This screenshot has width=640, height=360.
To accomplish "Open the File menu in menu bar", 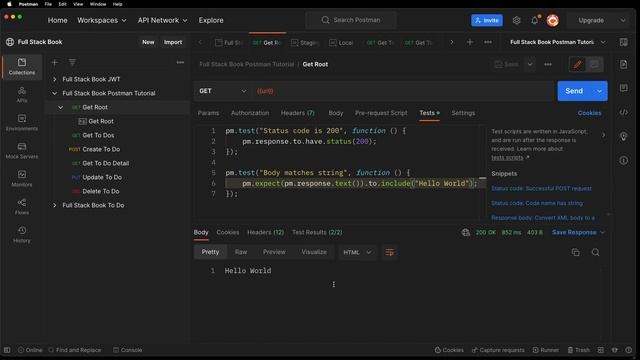I will (x=48, y=4).
